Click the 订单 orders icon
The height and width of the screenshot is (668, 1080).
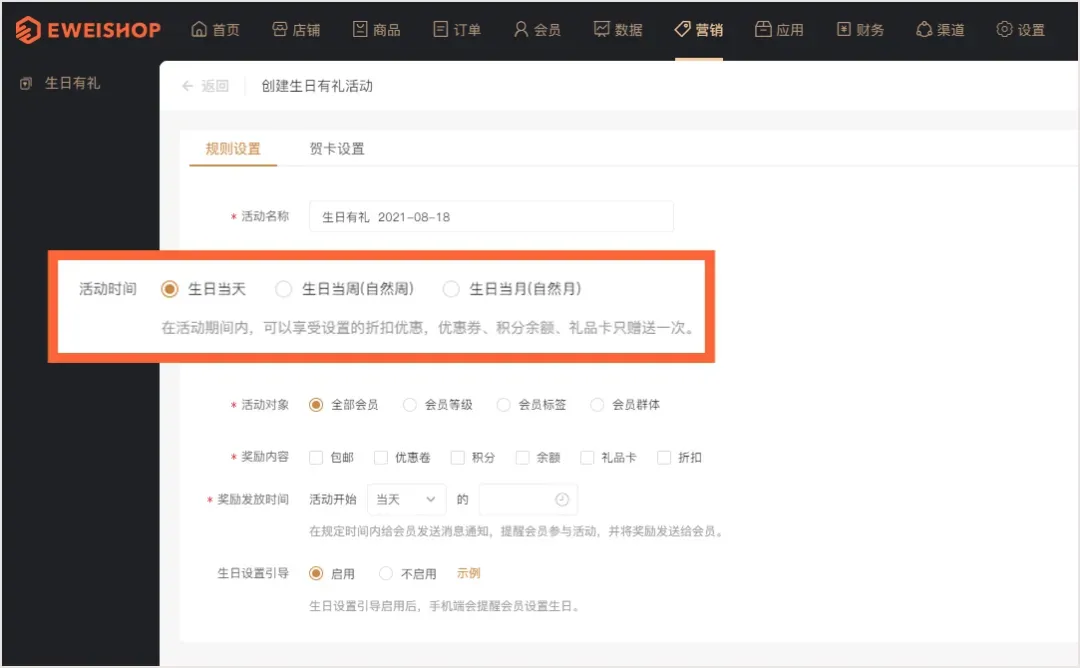(441, 29)
